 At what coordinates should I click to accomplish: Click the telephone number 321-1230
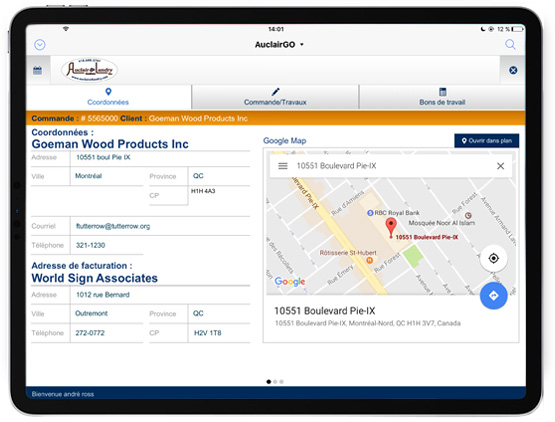[x=91, y=245]
